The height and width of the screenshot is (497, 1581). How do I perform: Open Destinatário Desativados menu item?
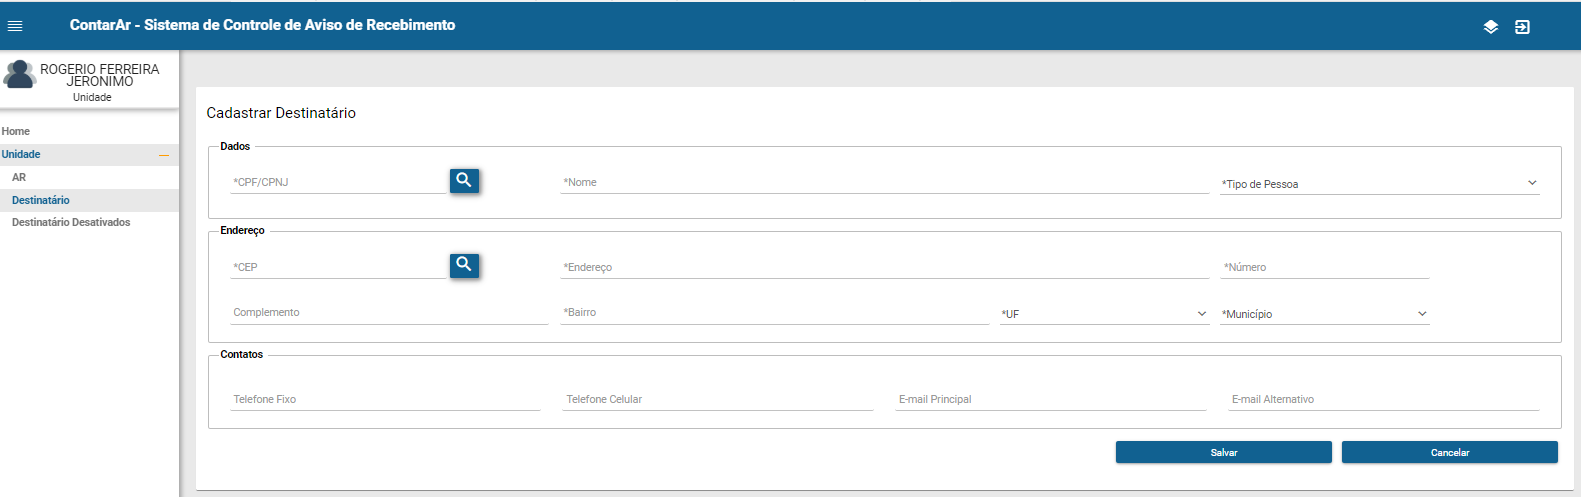[x=71, y=222]
